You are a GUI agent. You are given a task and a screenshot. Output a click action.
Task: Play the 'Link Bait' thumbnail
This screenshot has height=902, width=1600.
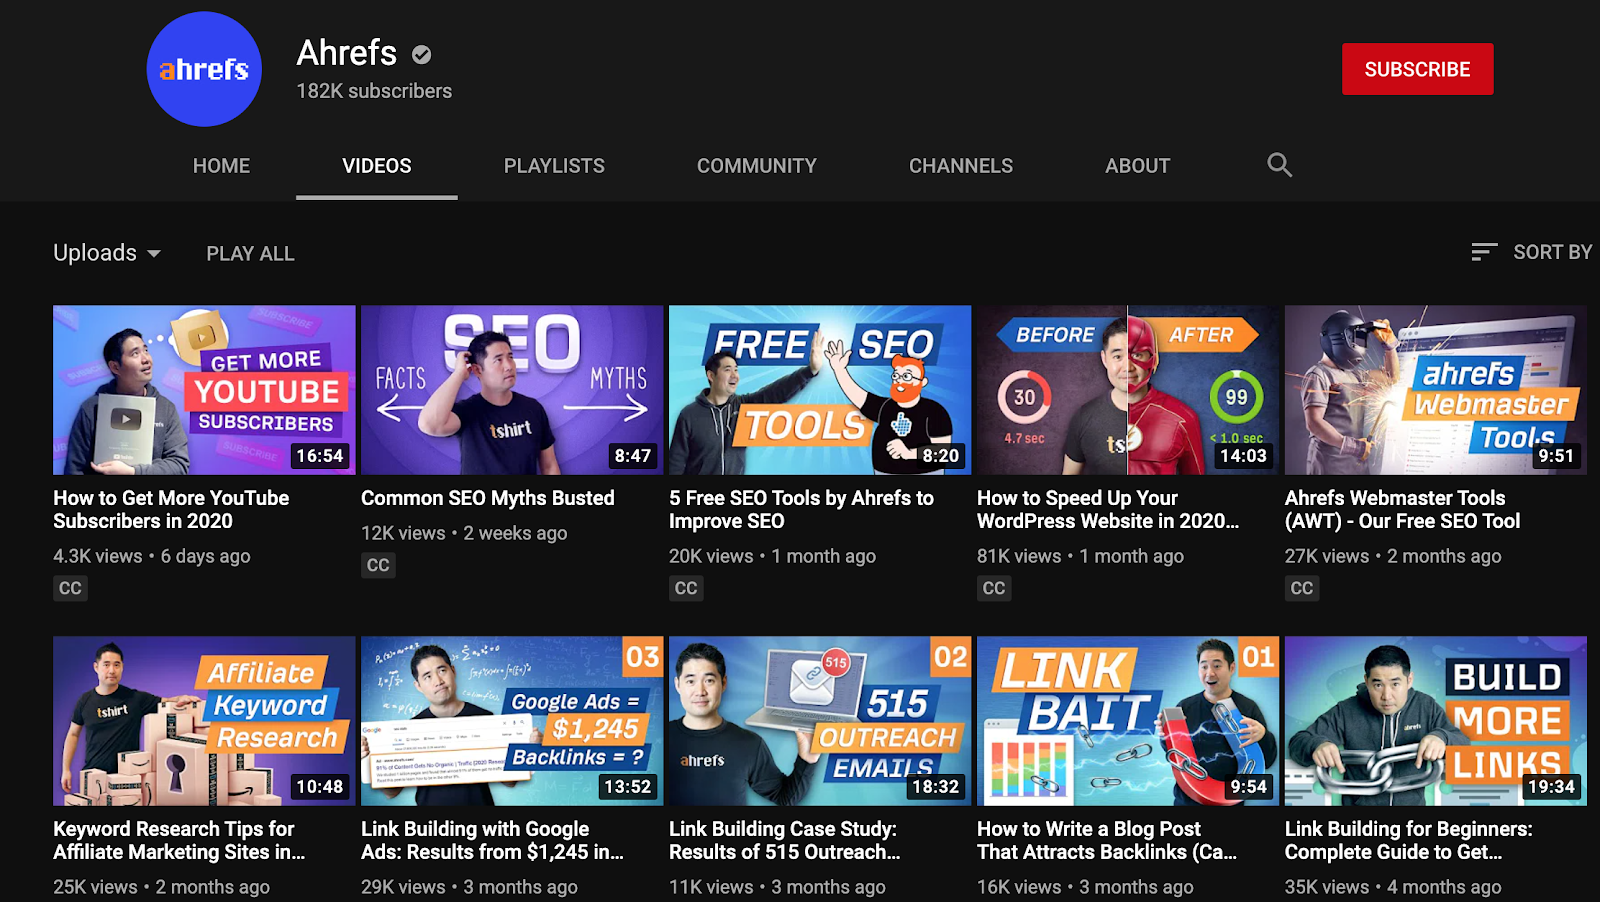(x=1128, y=721)
